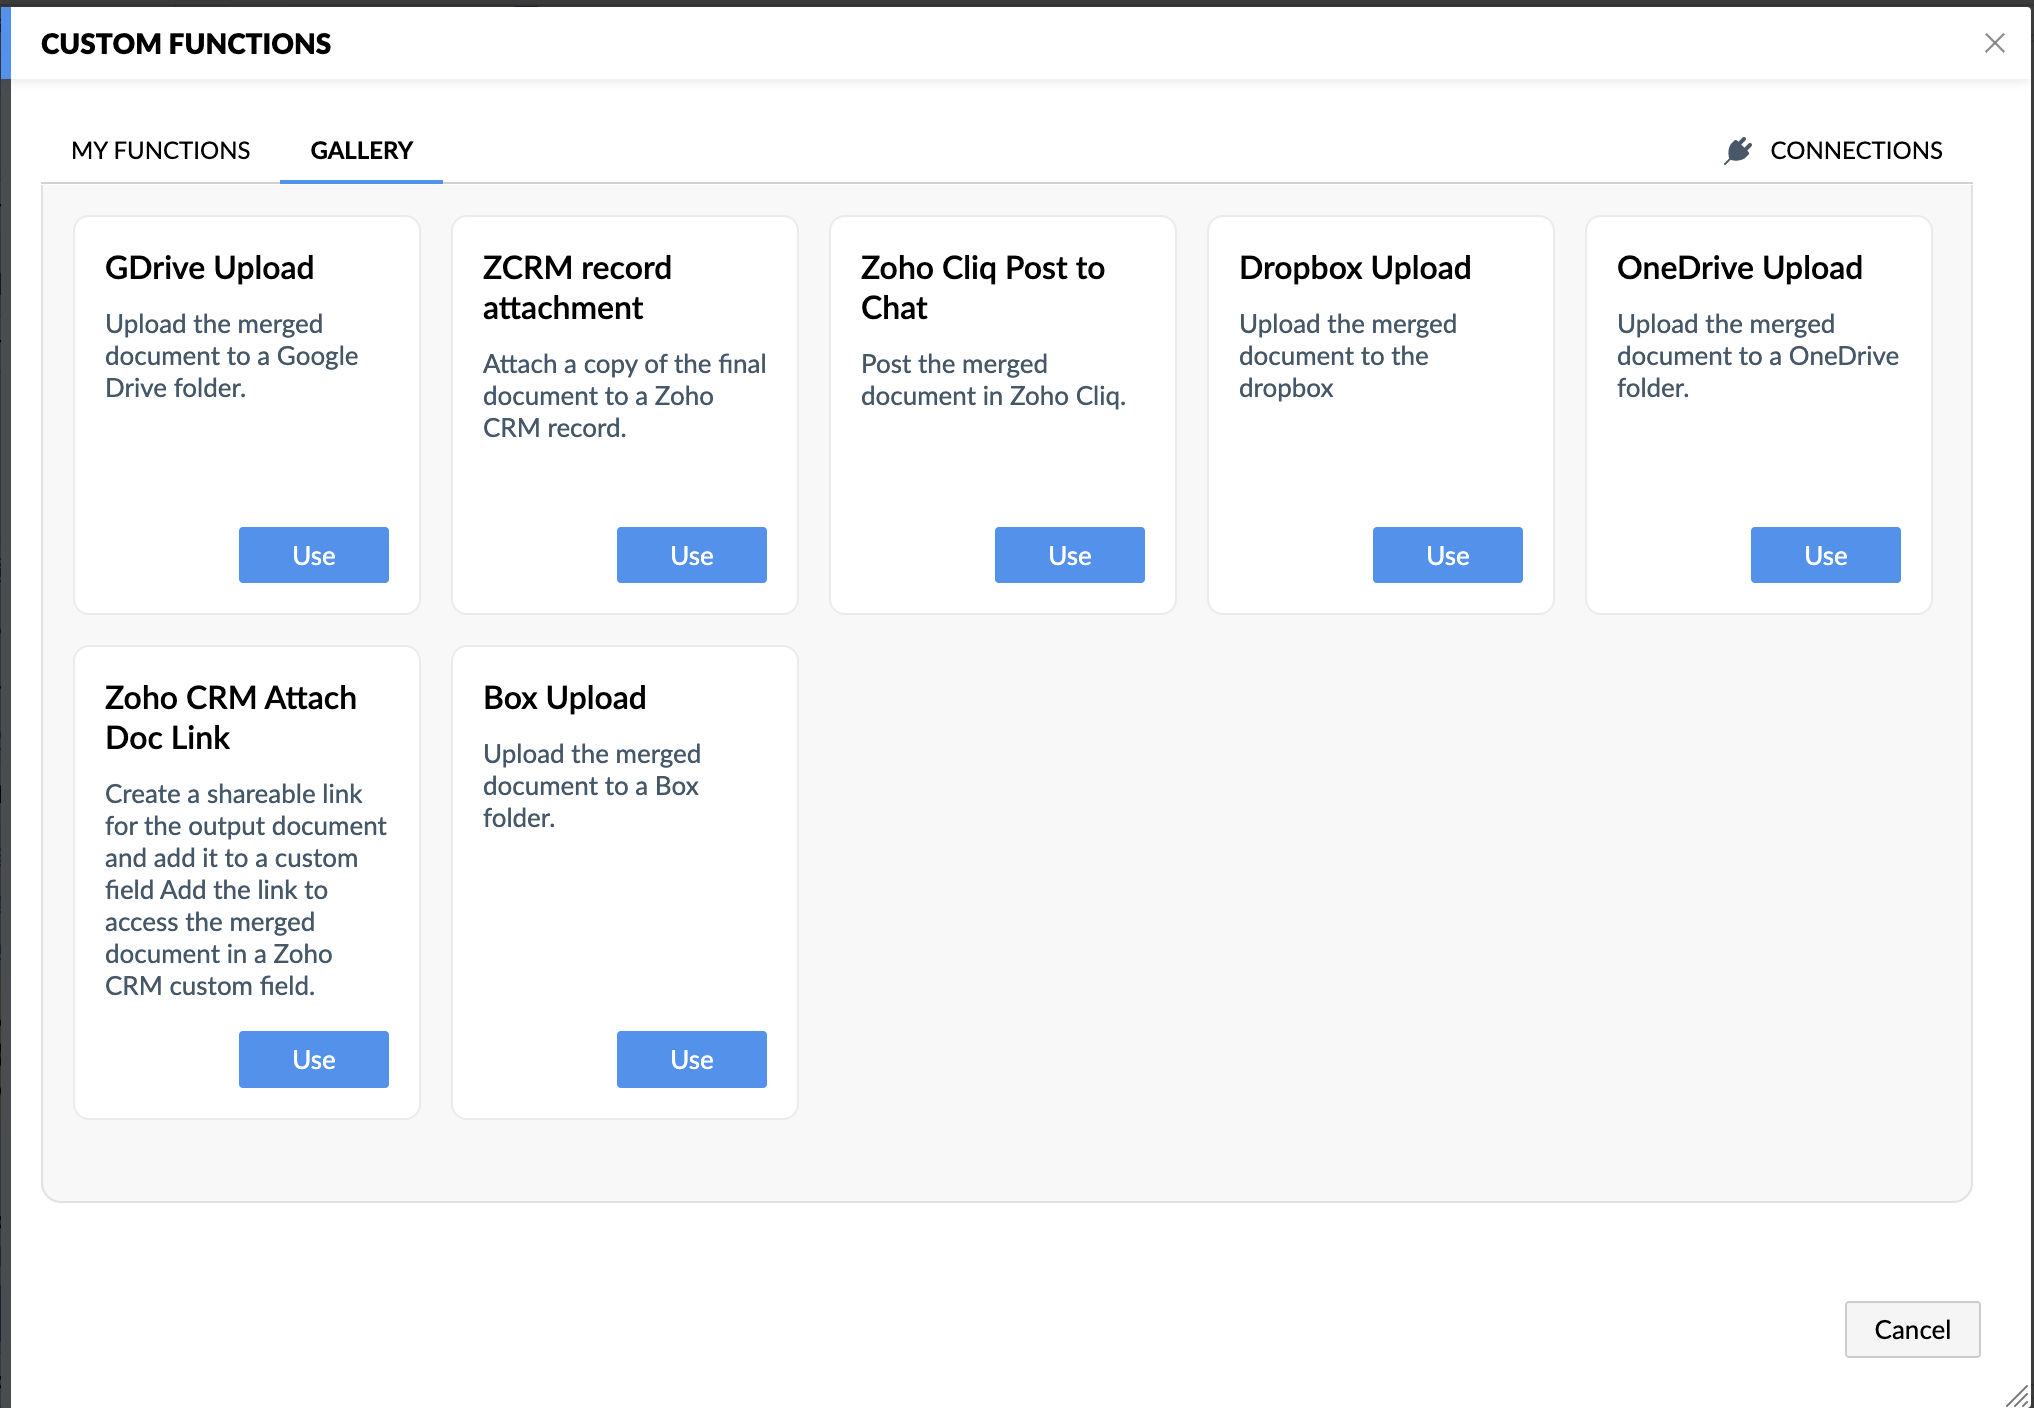
Task: Open the Connections link
Action: tap(1855, 150)
